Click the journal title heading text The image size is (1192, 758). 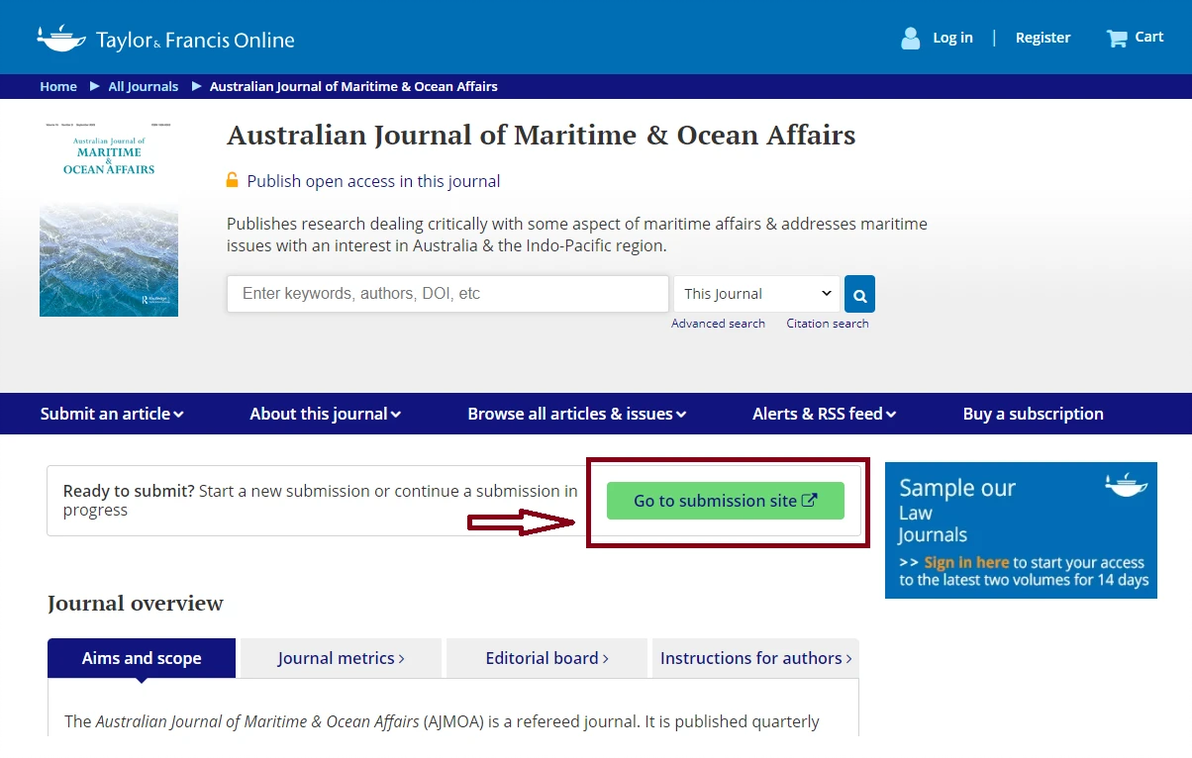pyautogui.click(x=541, y=135)
